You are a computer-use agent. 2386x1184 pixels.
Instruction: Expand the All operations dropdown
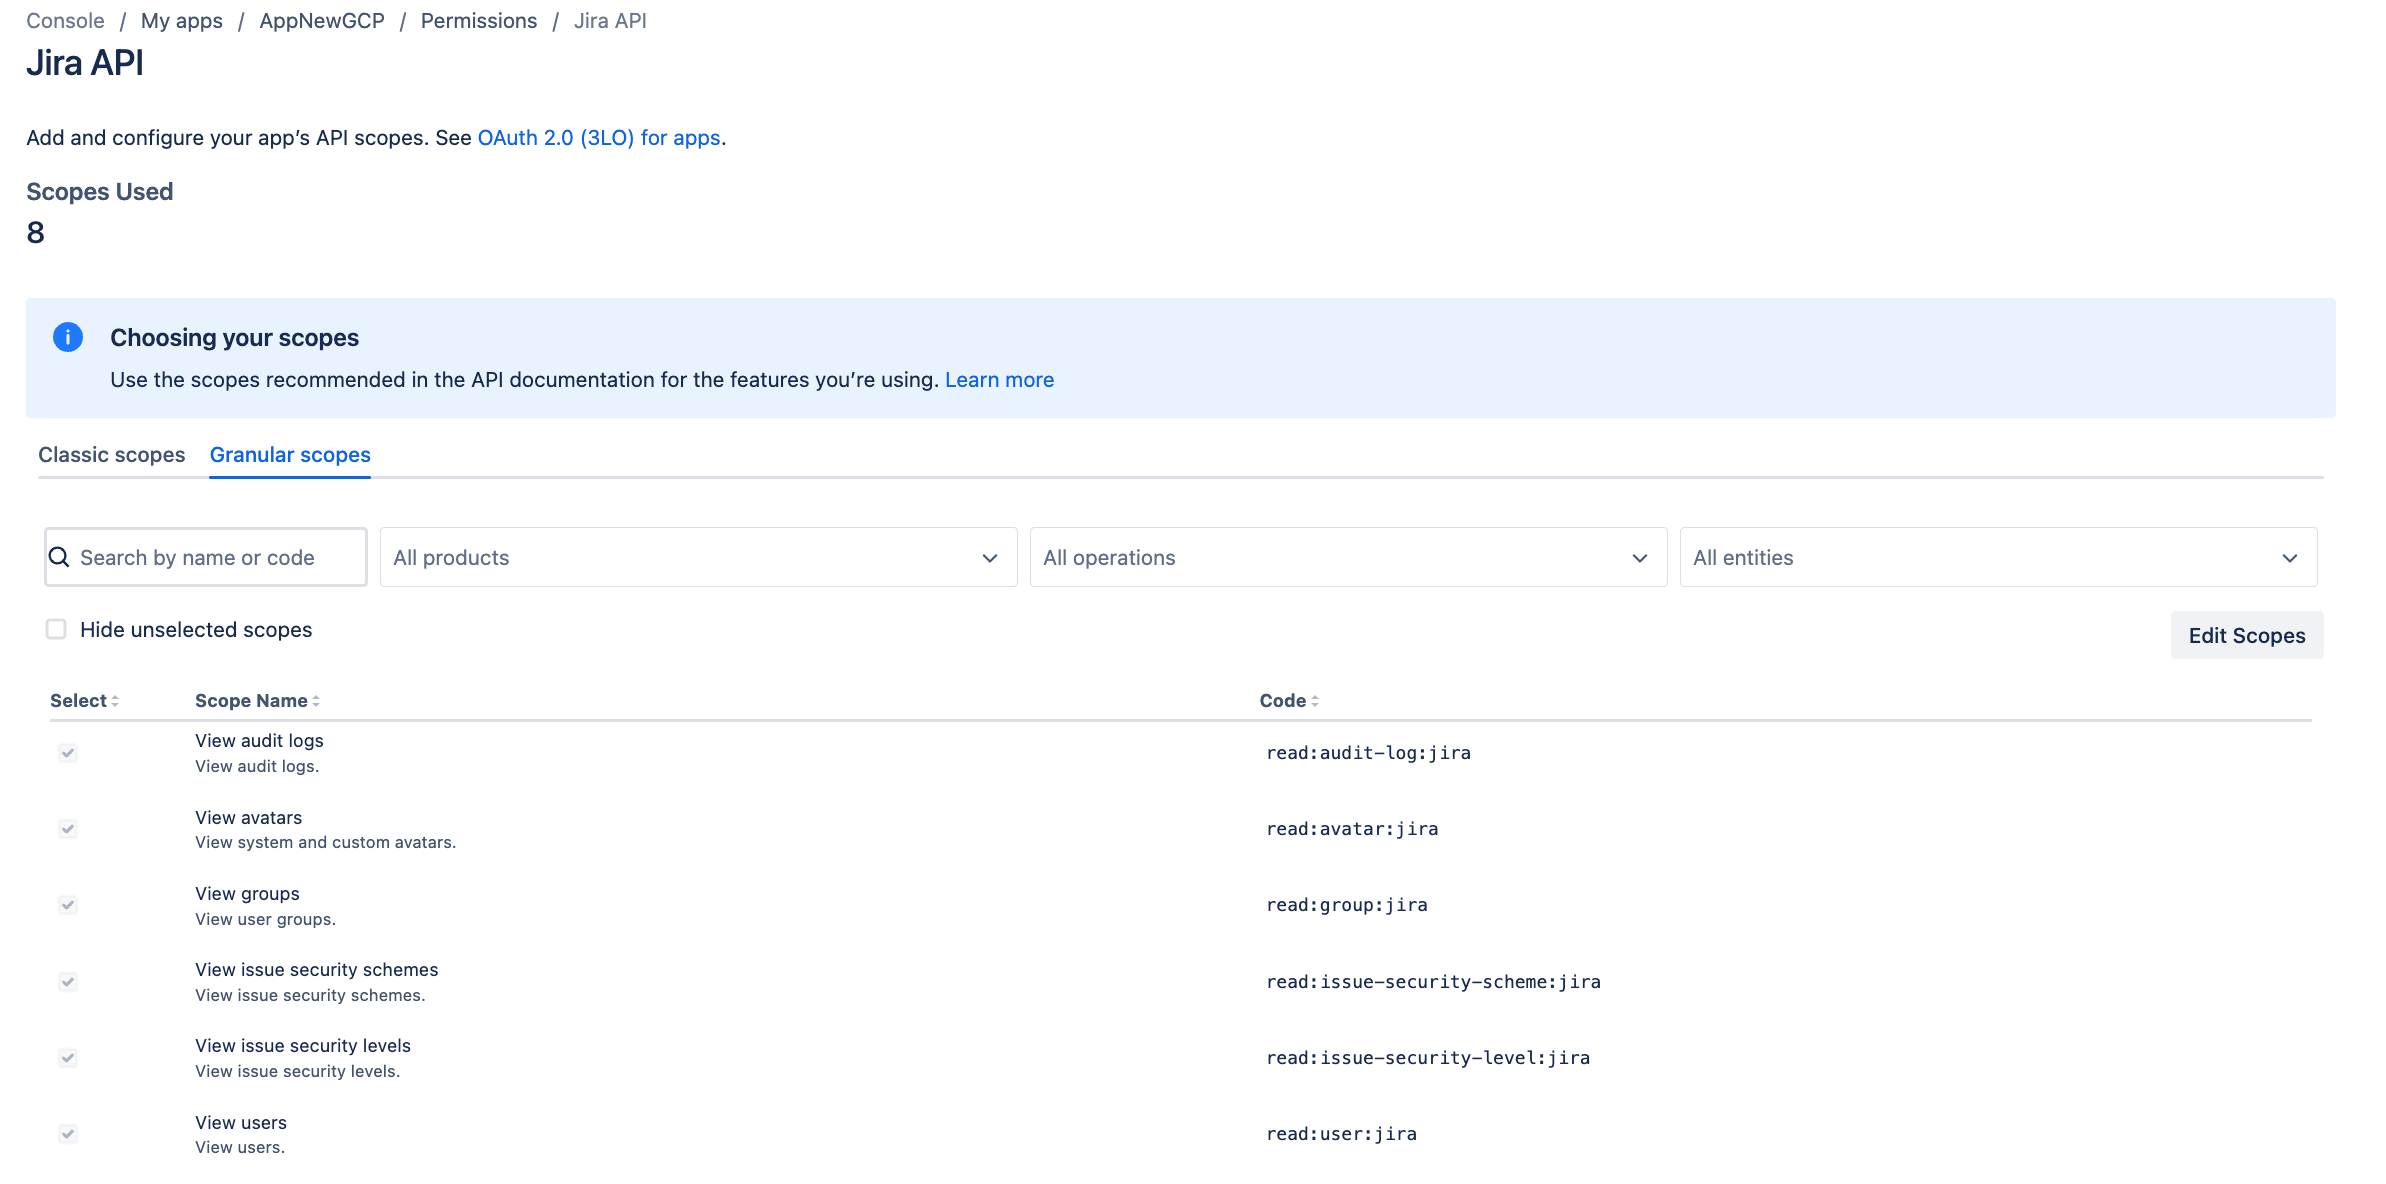1348,557
